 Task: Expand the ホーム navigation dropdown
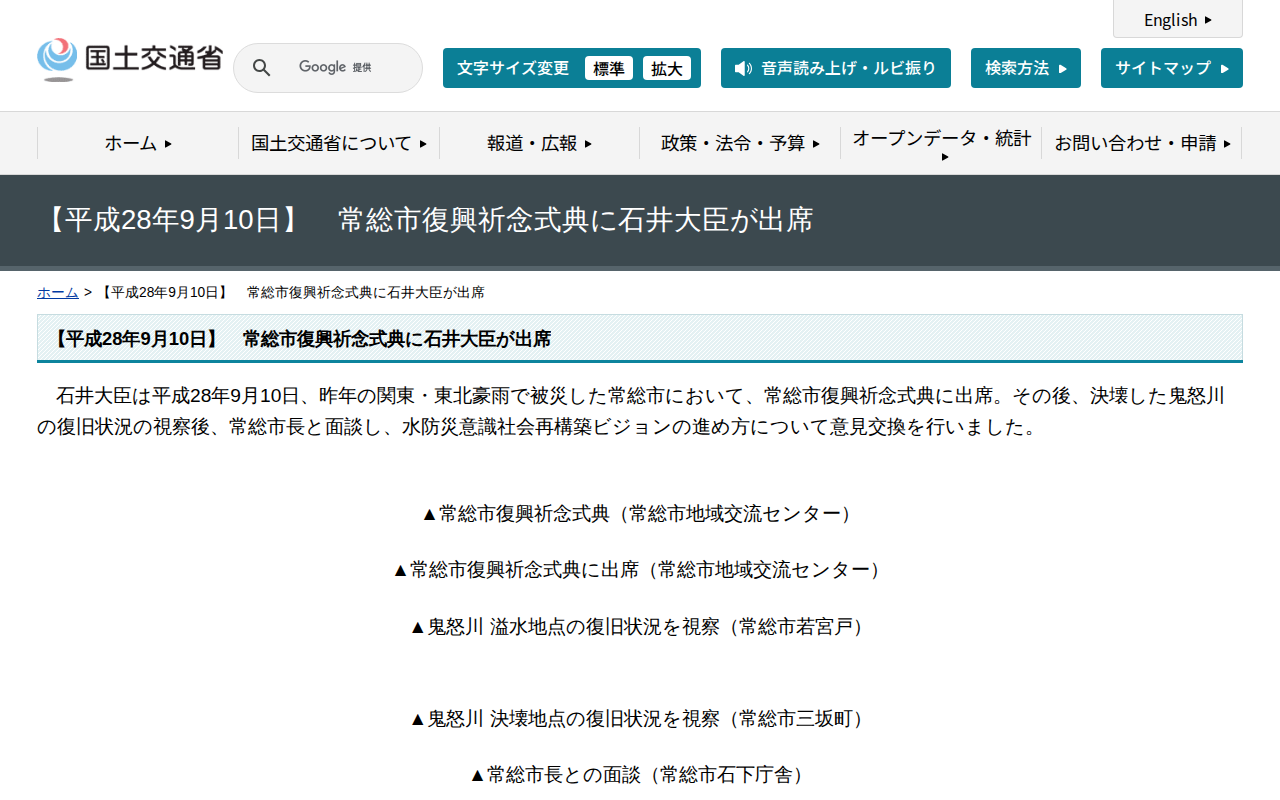(137, 143)
